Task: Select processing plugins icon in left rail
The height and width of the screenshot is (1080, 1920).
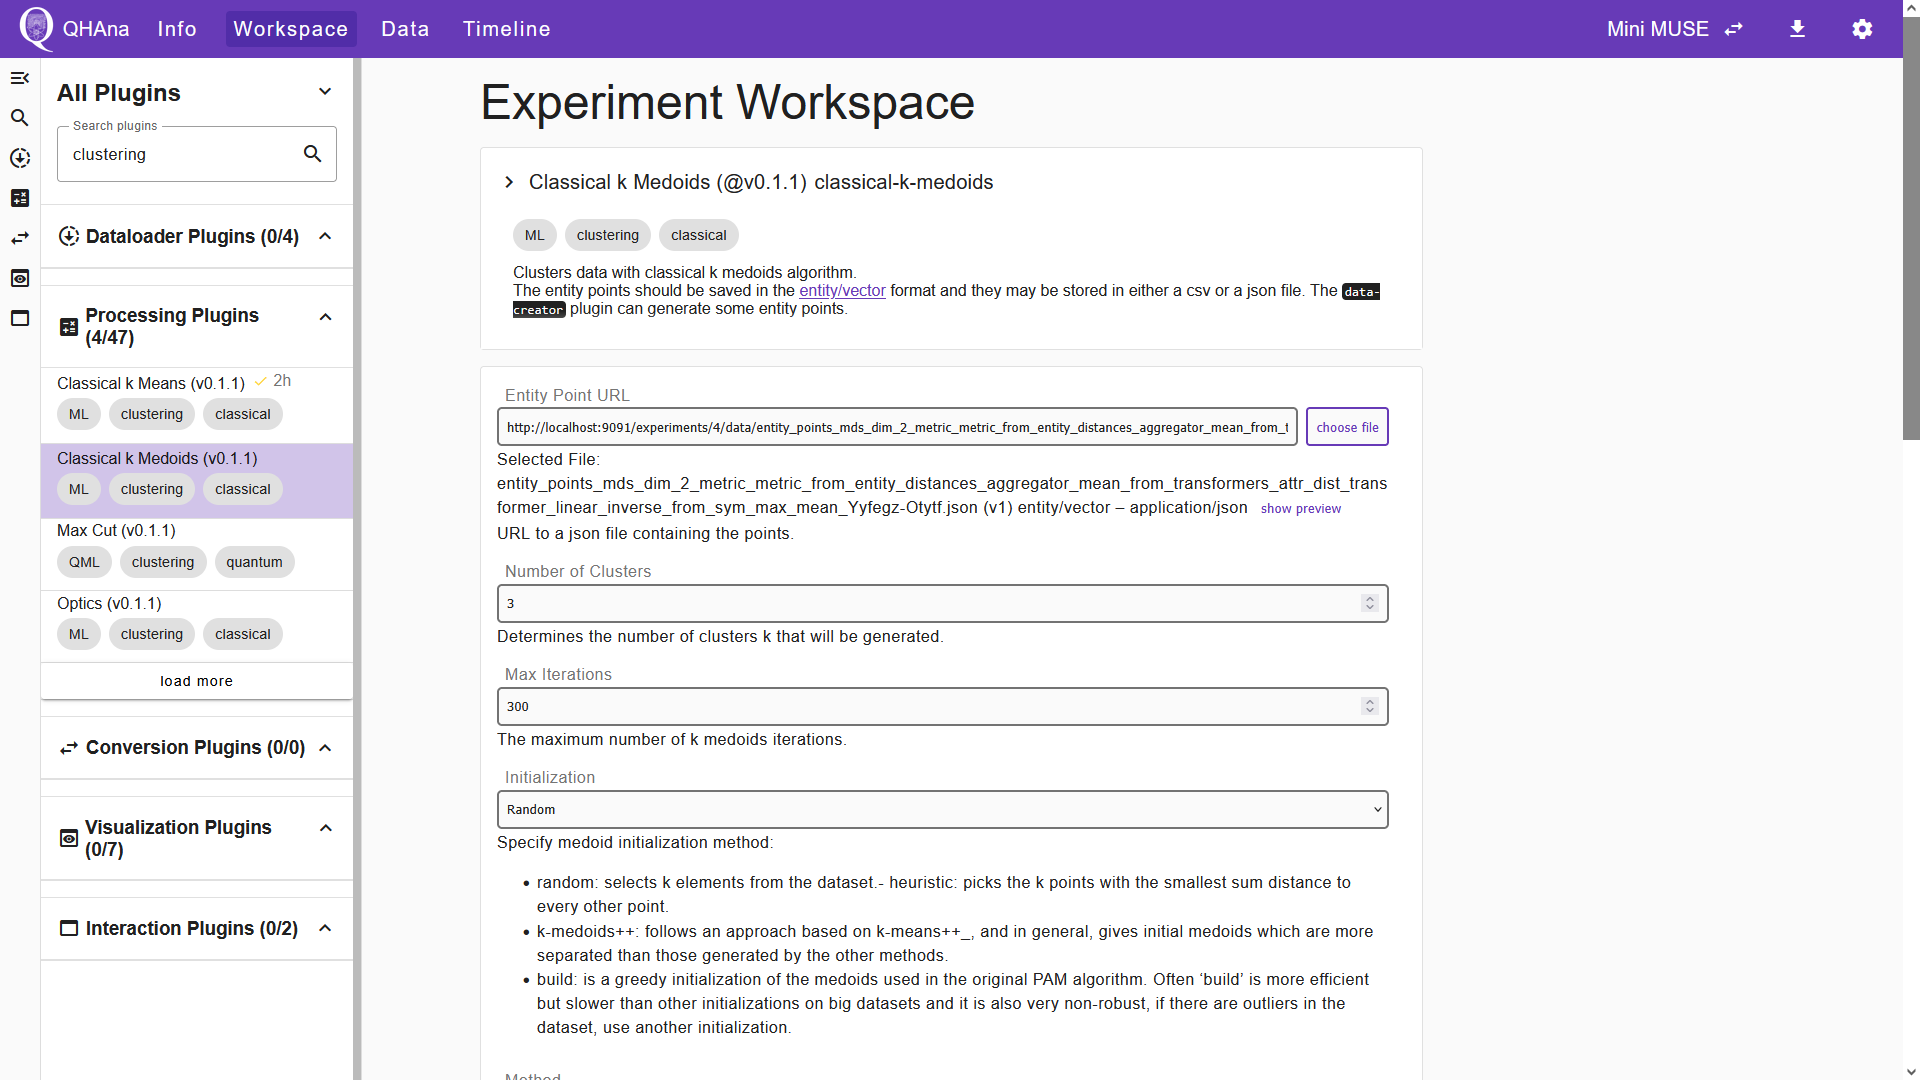Action: point(20,198)
